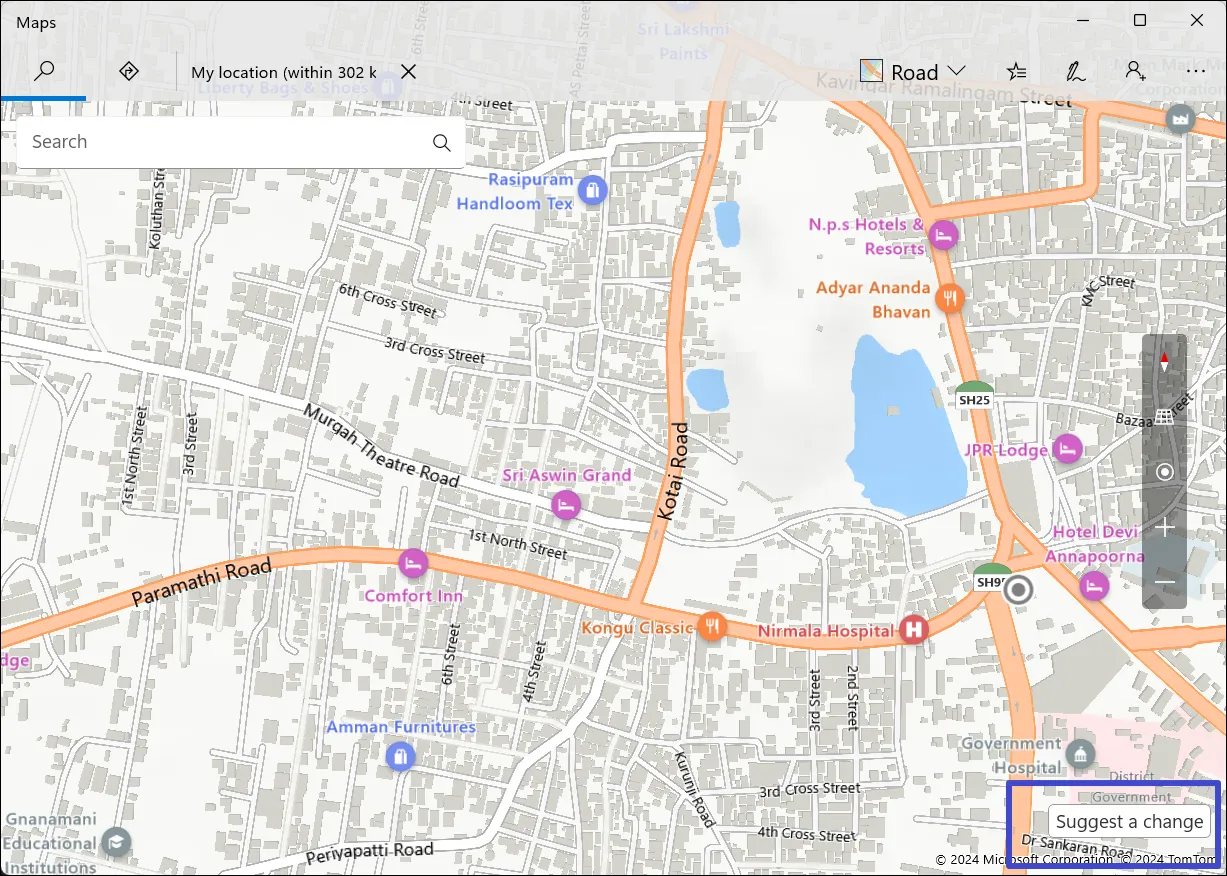Screen dimensions: 1227x876
Task: Click the Kotai Road label
Action: click(674, 471)
